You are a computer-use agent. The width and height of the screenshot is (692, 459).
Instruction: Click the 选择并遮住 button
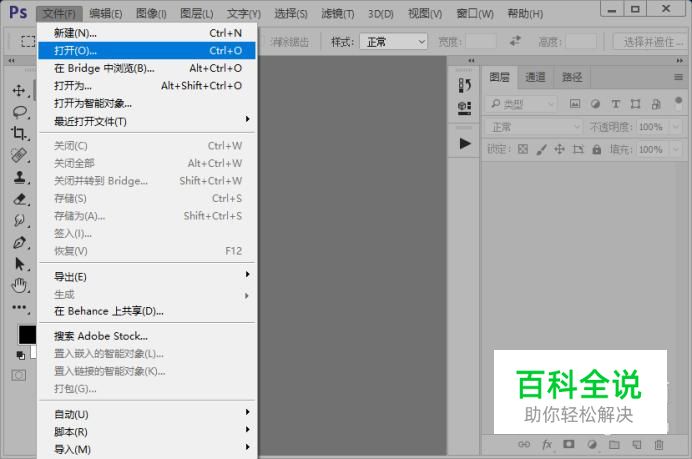[x=652, y=42]
